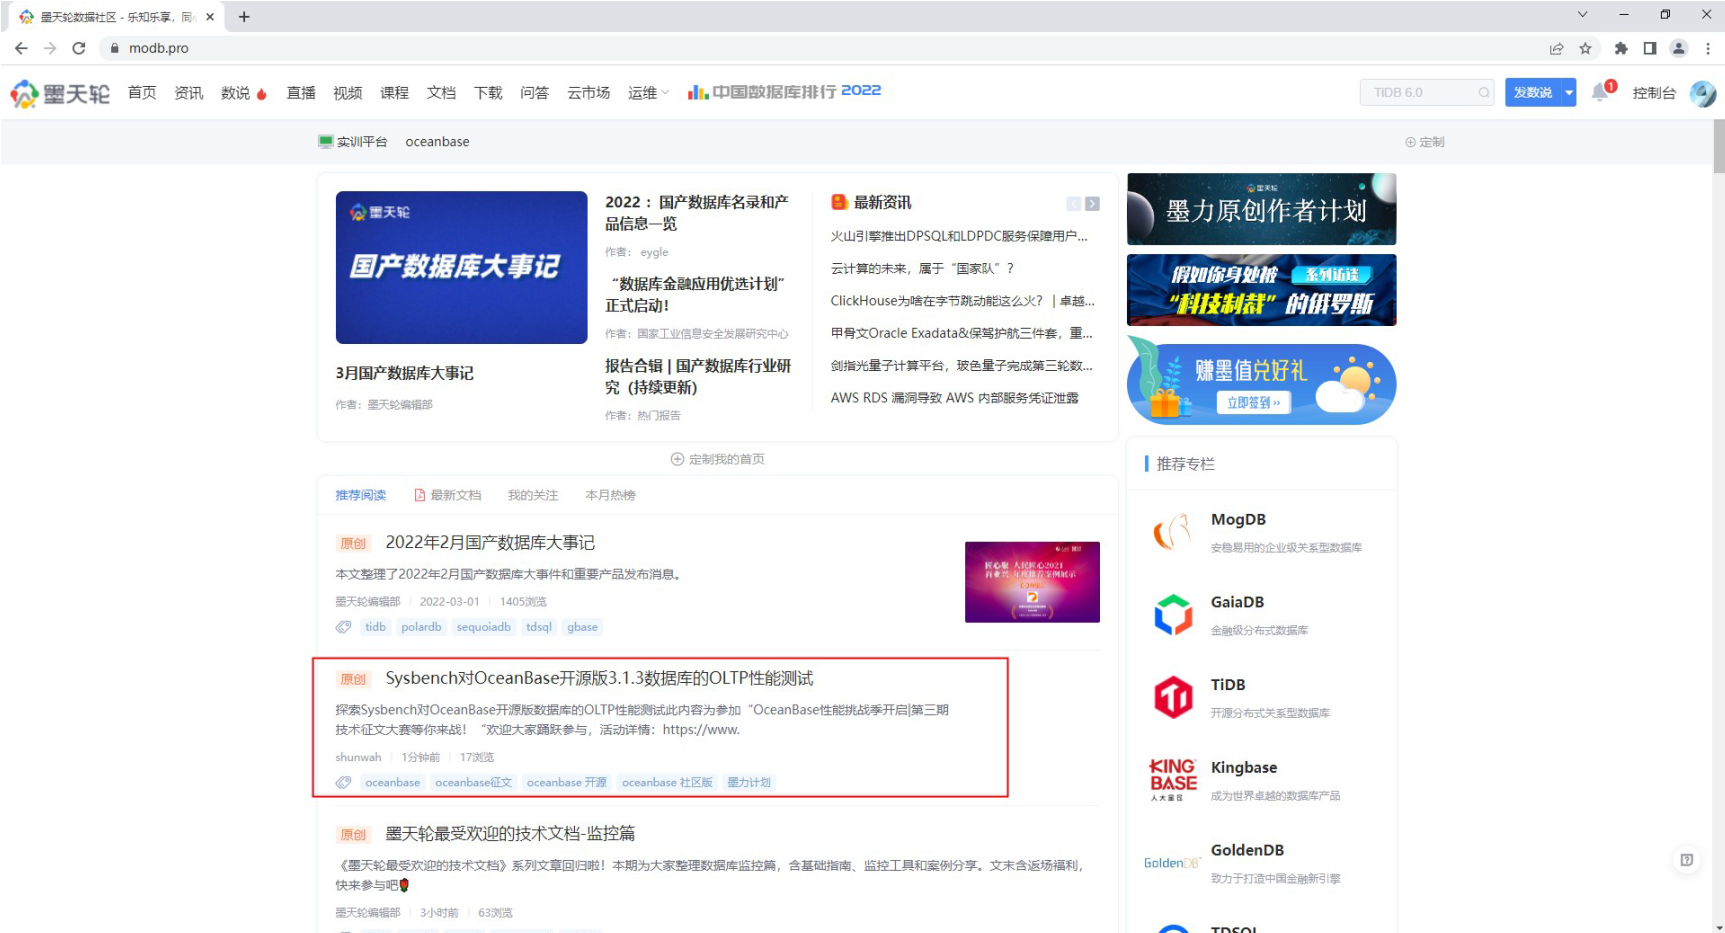Viewport: 1725px width, 933px height.
Task: Open the 实训平台 link
Action: coord(353,142)
